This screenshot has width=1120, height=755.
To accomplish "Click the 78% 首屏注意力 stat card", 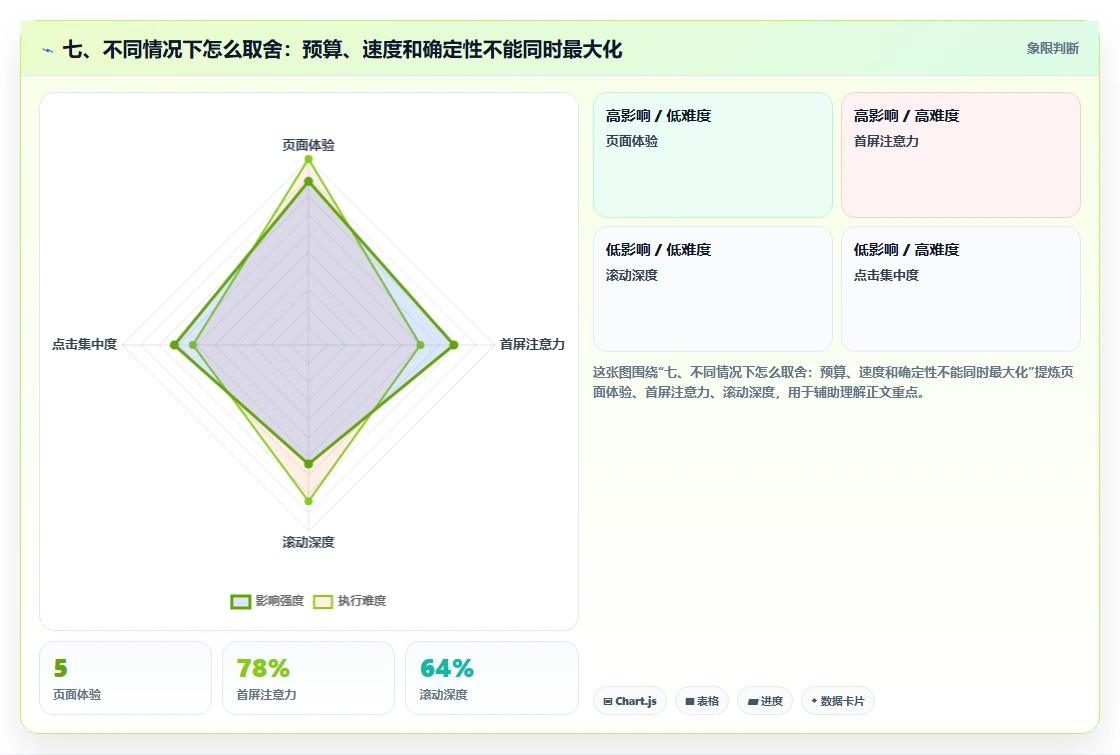I will [308, 678].
